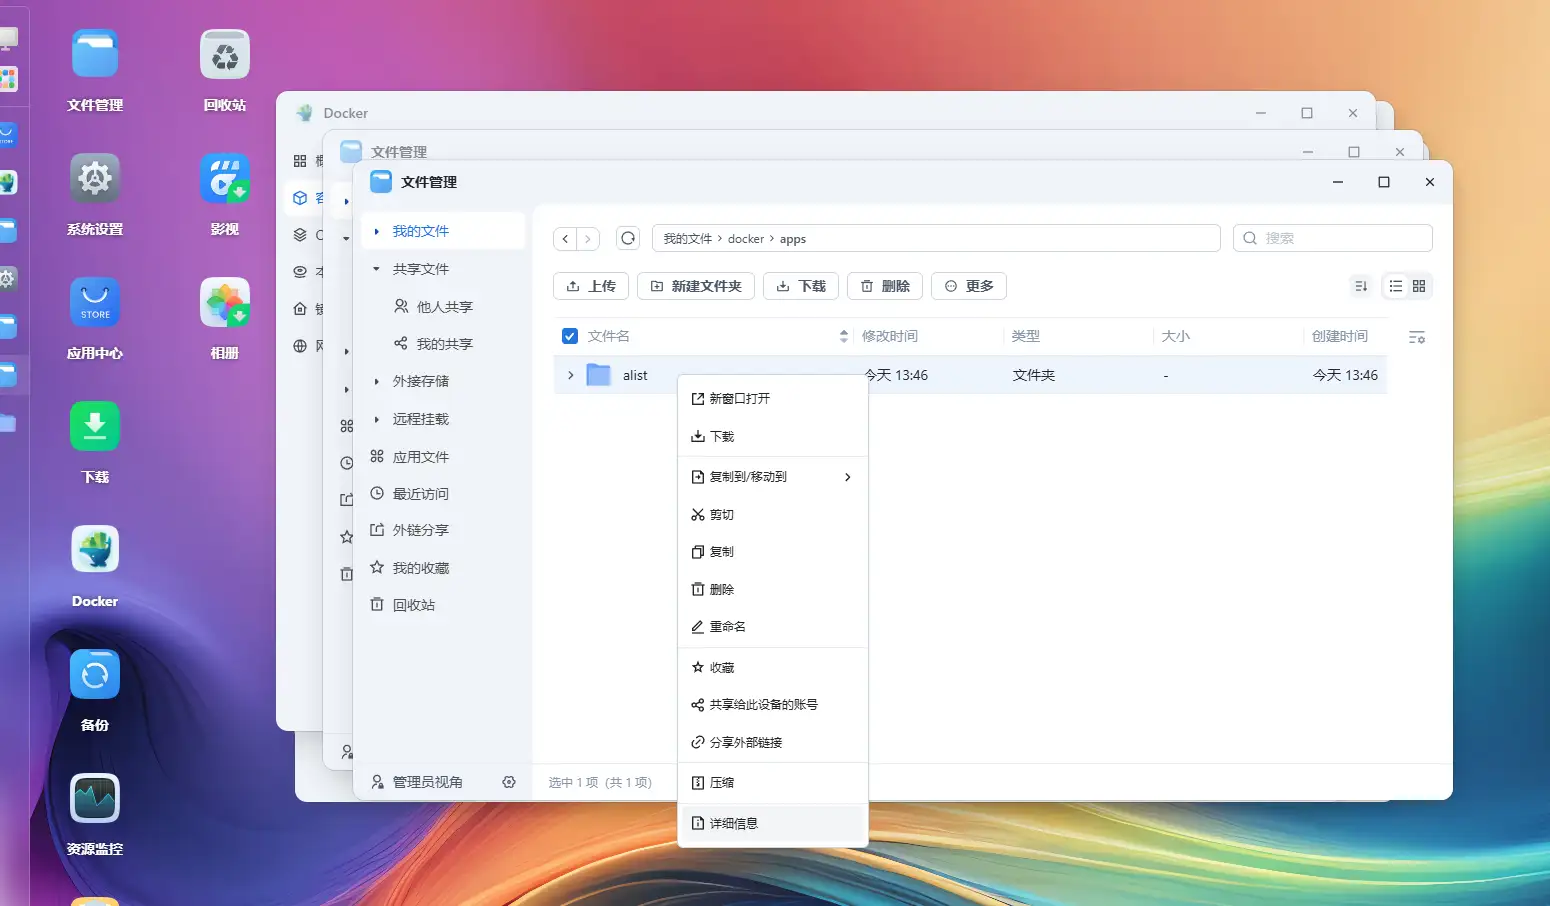Collapse the 共享文件 sidebar section
1550x906 pixels.
pyautogui.click(x=375, y=268)
